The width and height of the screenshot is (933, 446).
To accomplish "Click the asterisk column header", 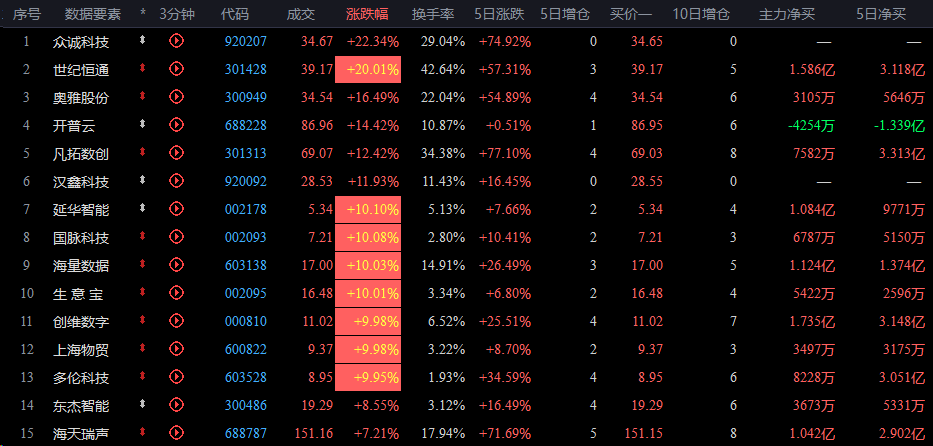I will [143, 13].
